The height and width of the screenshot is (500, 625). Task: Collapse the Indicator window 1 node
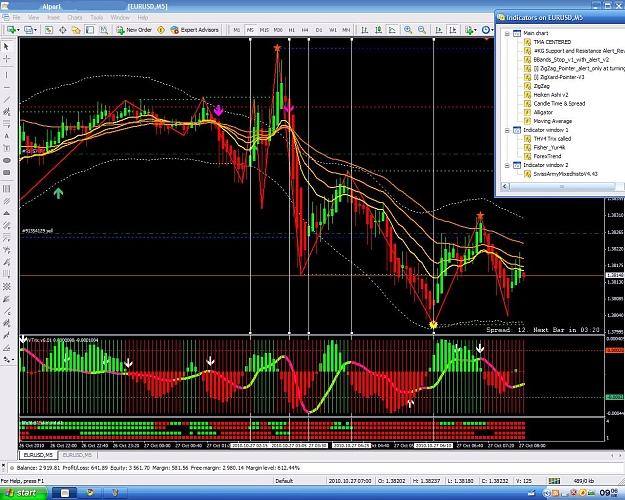pyautogui.click(x=507, y=130)
